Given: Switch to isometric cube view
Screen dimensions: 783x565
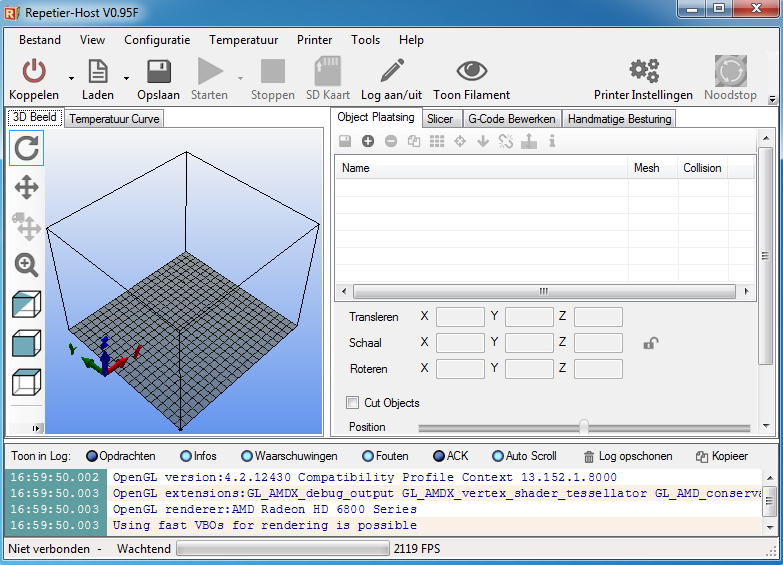Looking at the screenshot, I should point(26,304).
